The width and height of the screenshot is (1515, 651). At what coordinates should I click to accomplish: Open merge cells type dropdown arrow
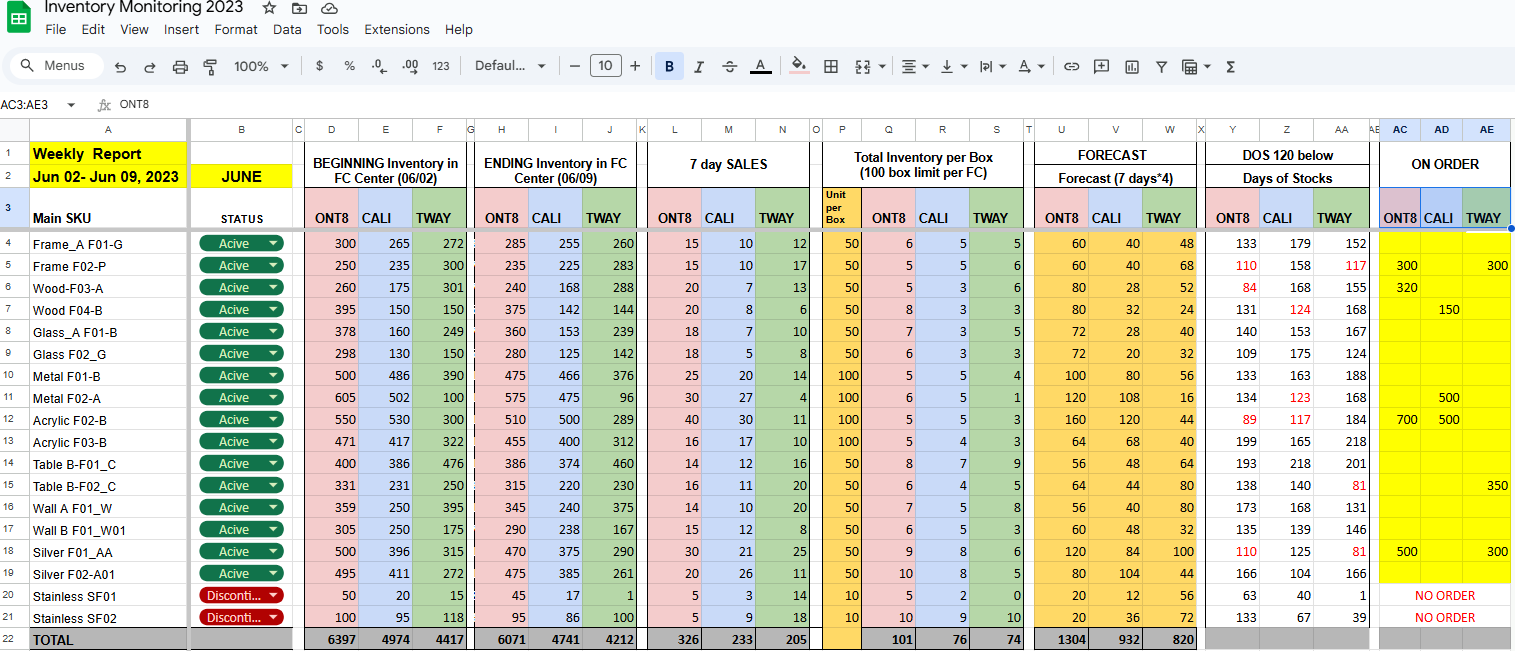pos(882,67)
